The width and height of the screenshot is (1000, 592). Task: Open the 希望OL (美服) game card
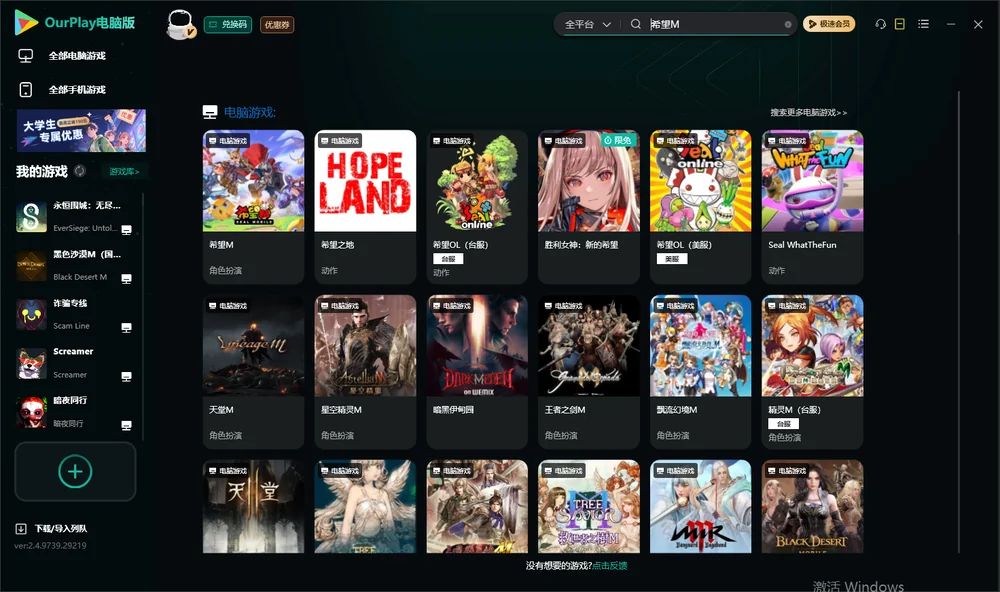pyautogui.click(x=700, y=207)
